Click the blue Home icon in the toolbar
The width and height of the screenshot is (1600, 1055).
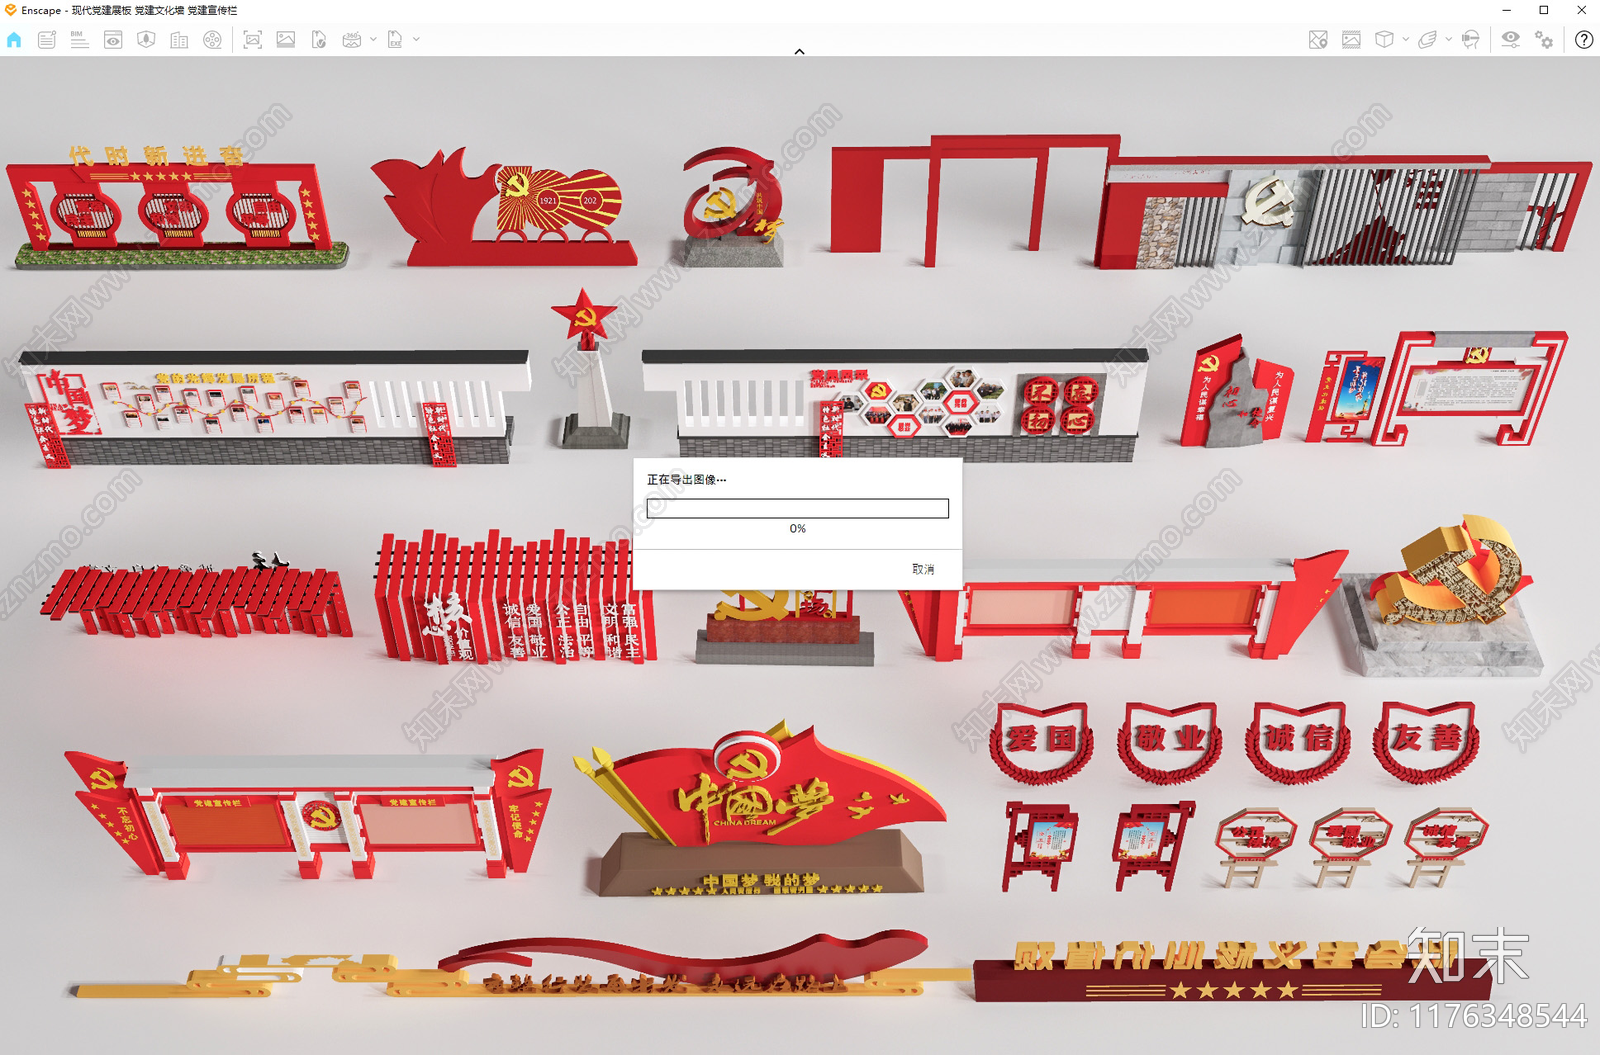coord(14,40)
